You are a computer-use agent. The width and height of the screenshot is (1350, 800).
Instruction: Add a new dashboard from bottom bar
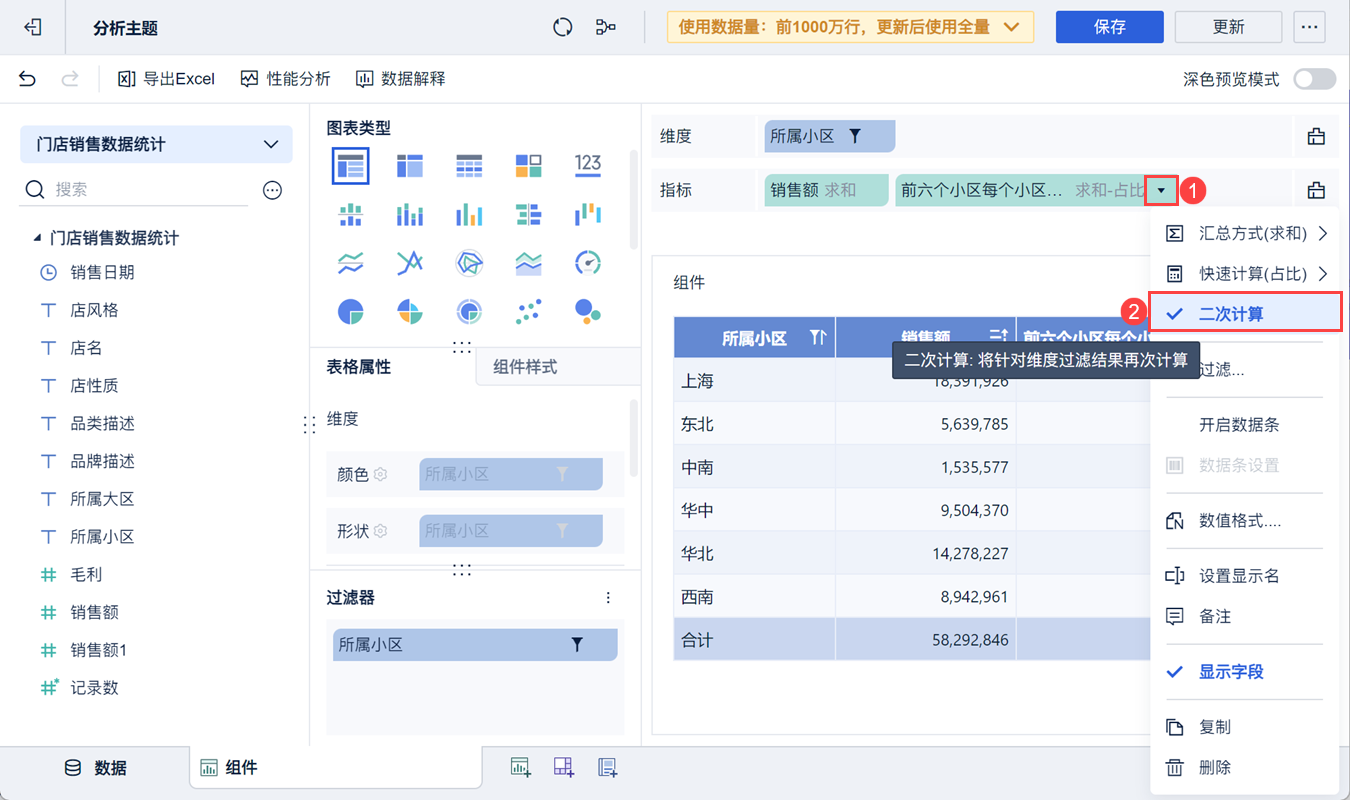(x=564, y=767)
